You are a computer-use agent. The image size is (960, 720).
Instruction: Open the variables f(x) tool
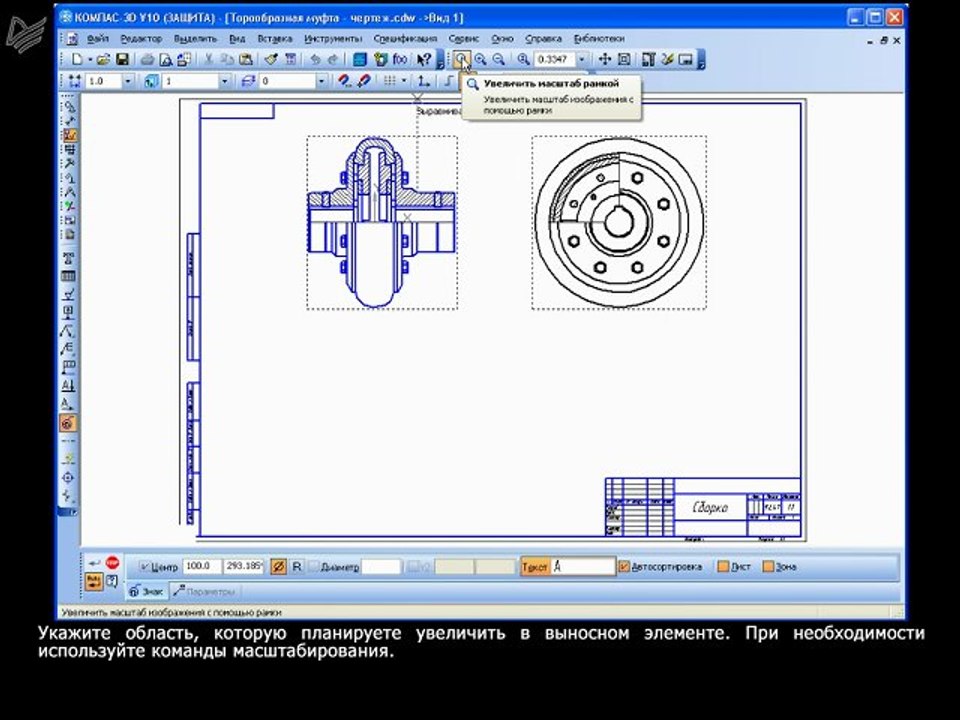[400, 59]
